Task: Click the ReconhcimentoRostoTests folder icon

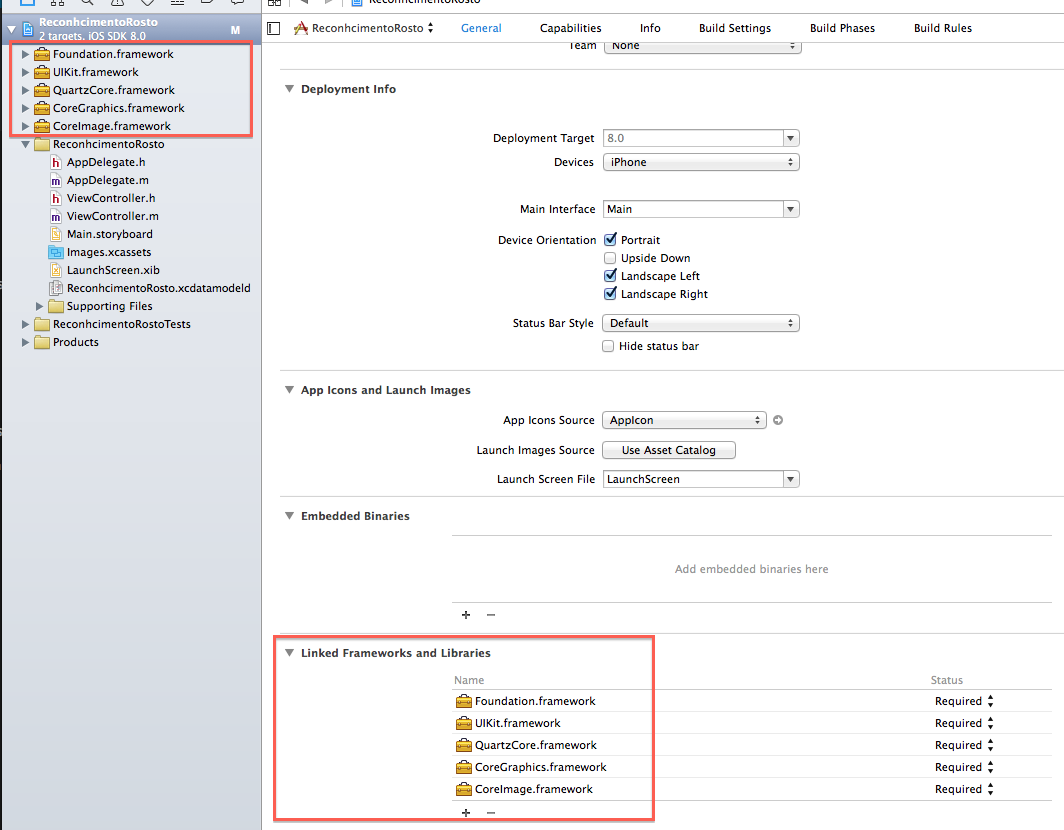Action: click(x=42, y=324)
